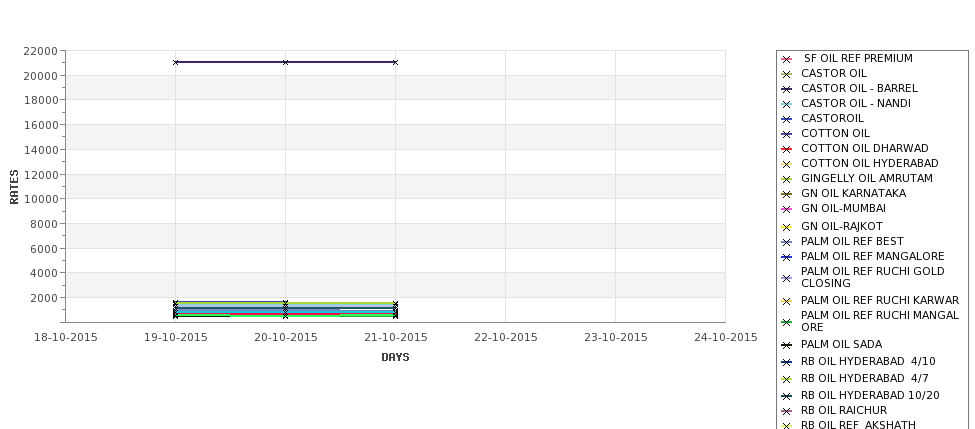Click PALM OIL SADA black legend marker
Screen dimensions: 975x429
786,345
